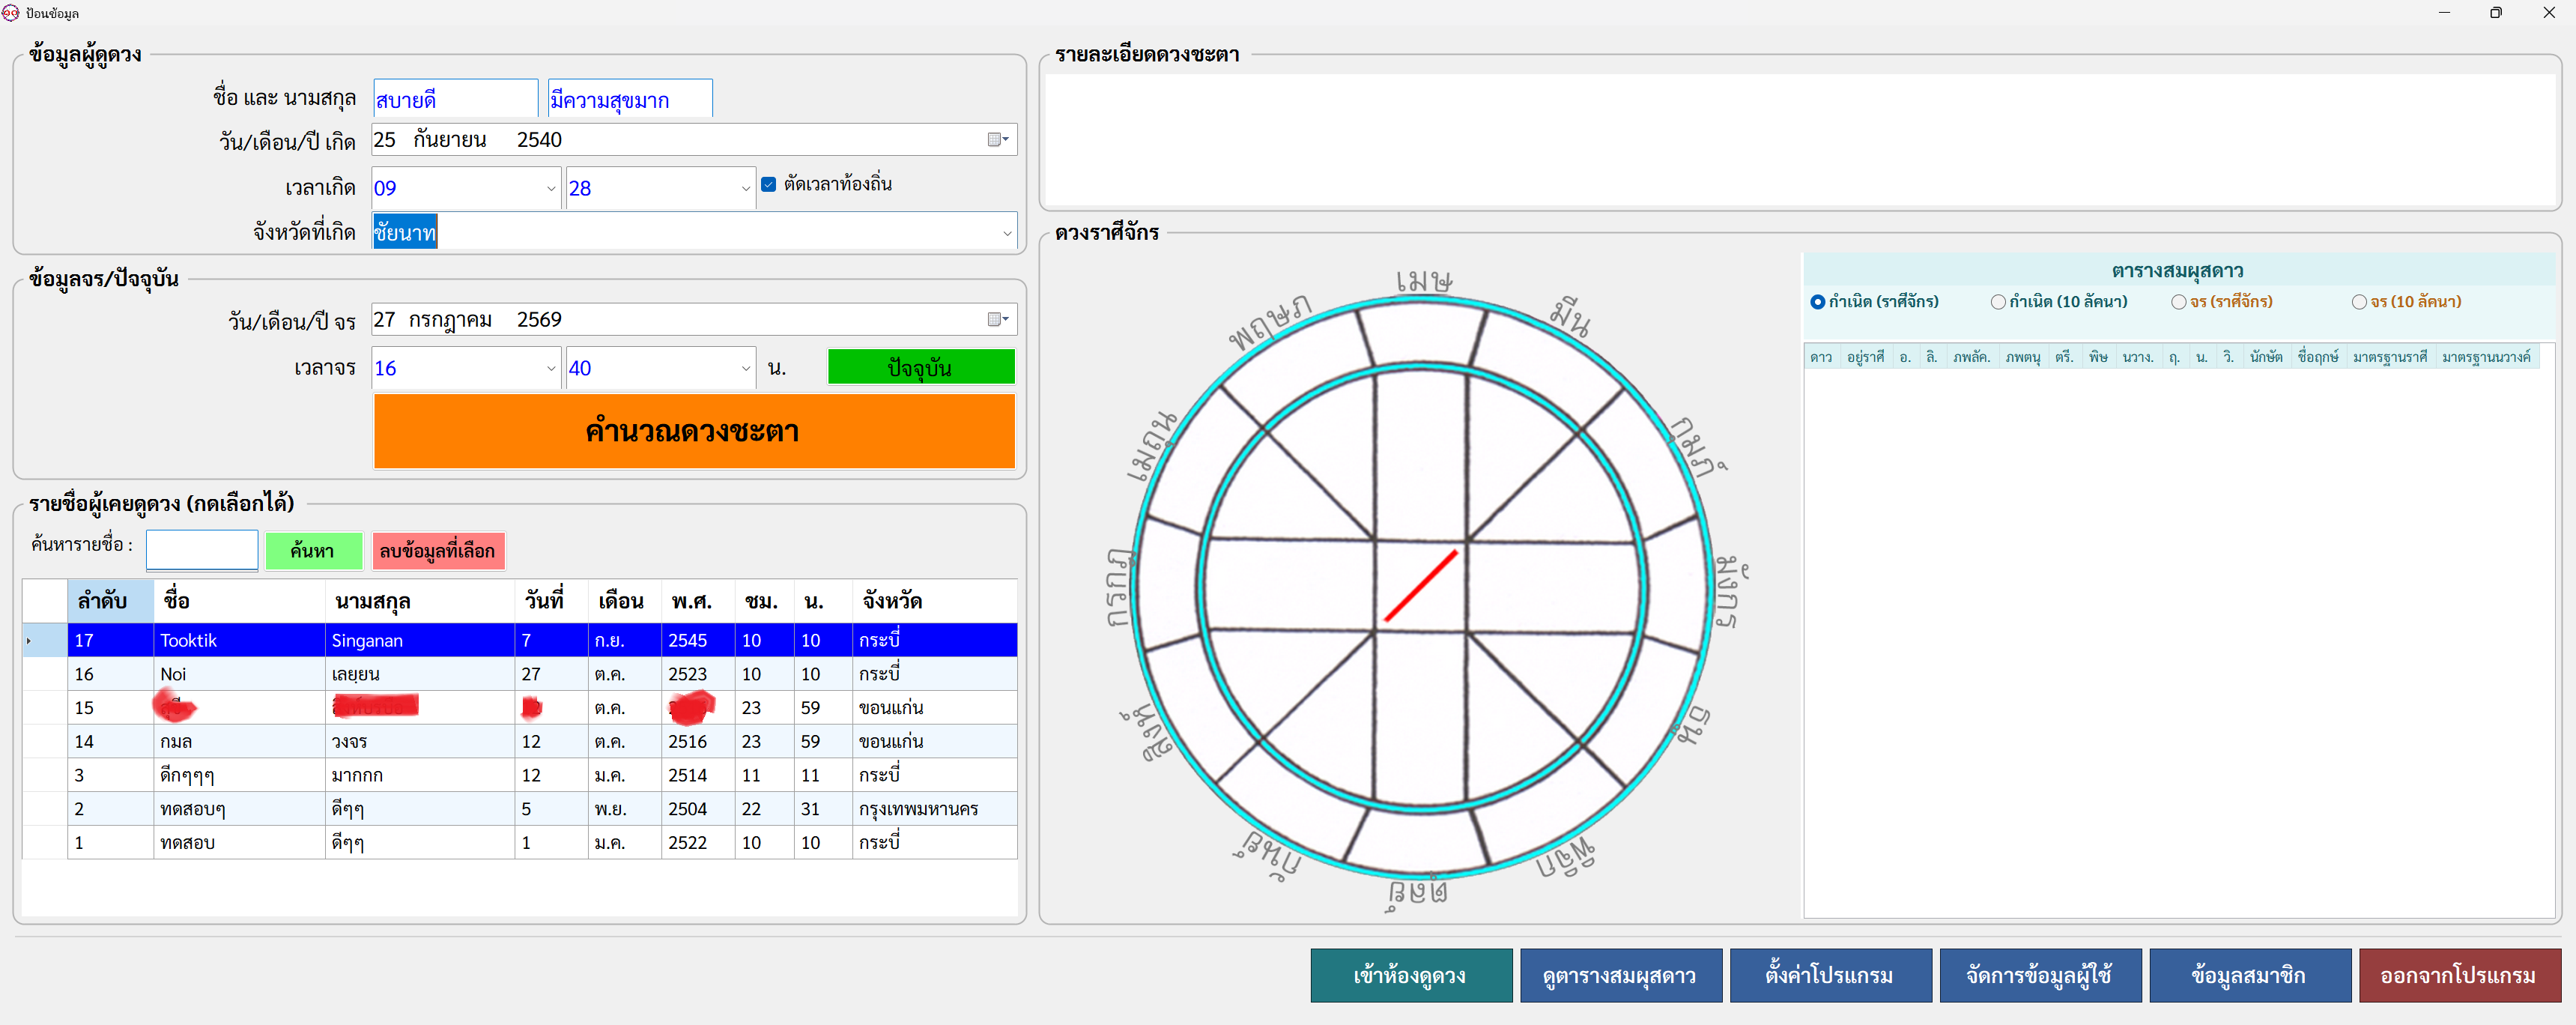Click the red ออกจากโปรแกรม button
This screenshot has height=1025, width=2576.
click(2459, 976)
